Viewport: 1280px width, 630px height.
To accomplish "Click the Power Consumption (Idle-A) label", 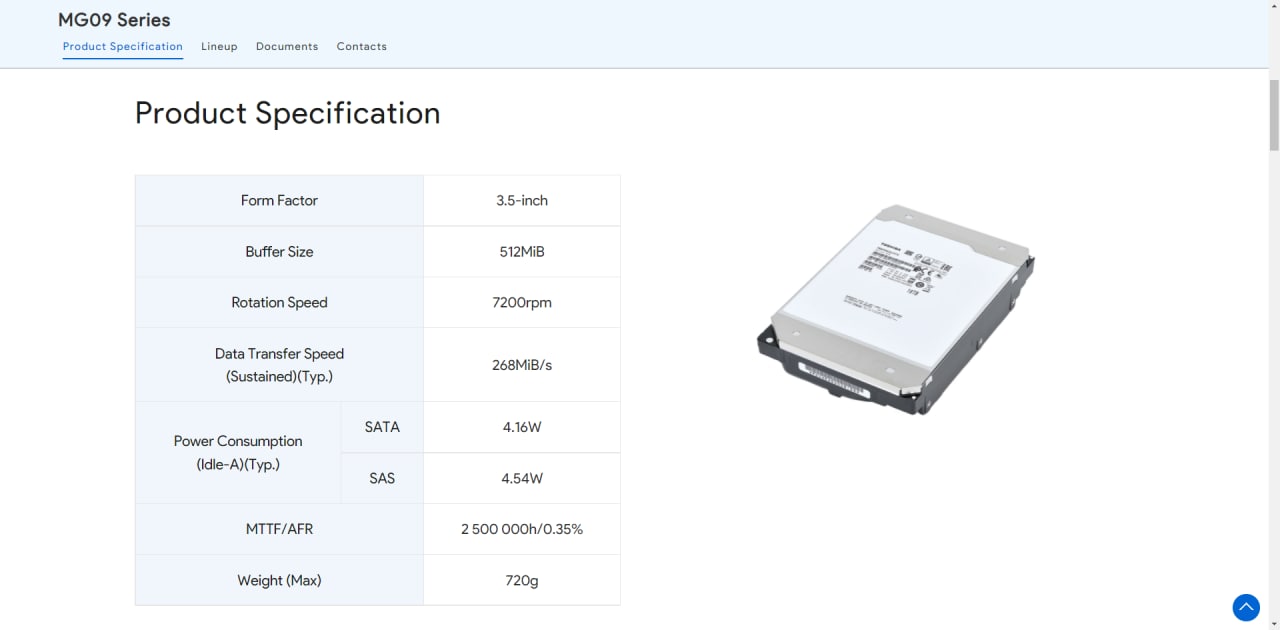I will 238,453.
